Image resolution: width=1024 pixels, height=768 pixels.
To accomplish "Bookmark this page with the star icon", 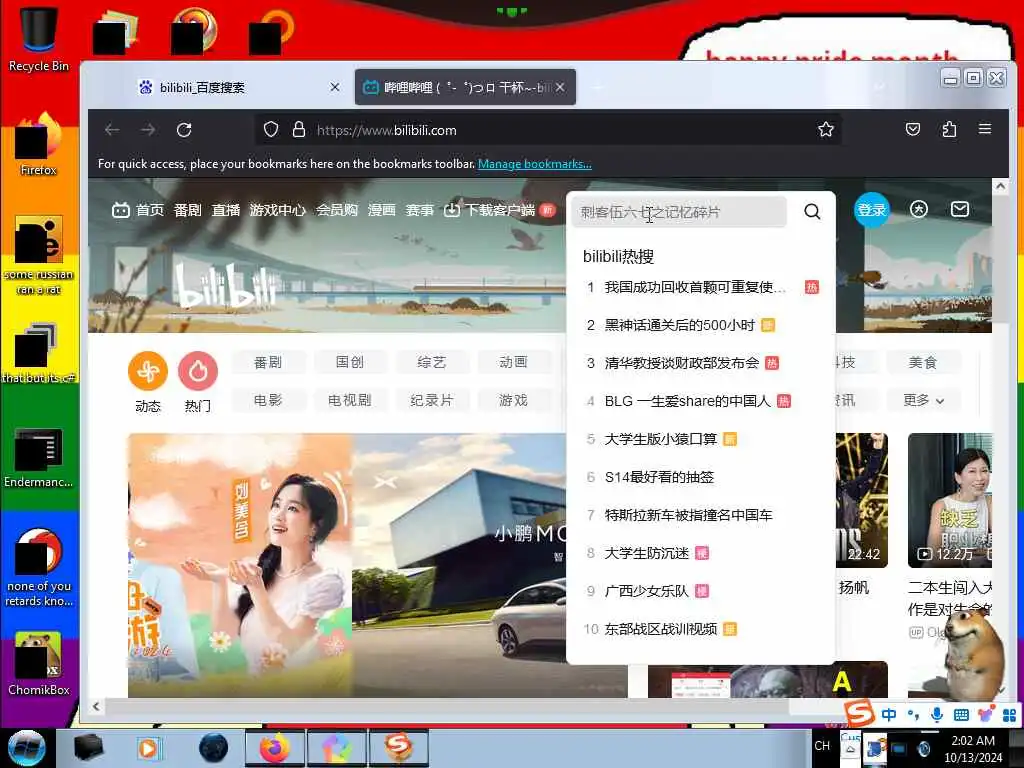I will (825, 129).
